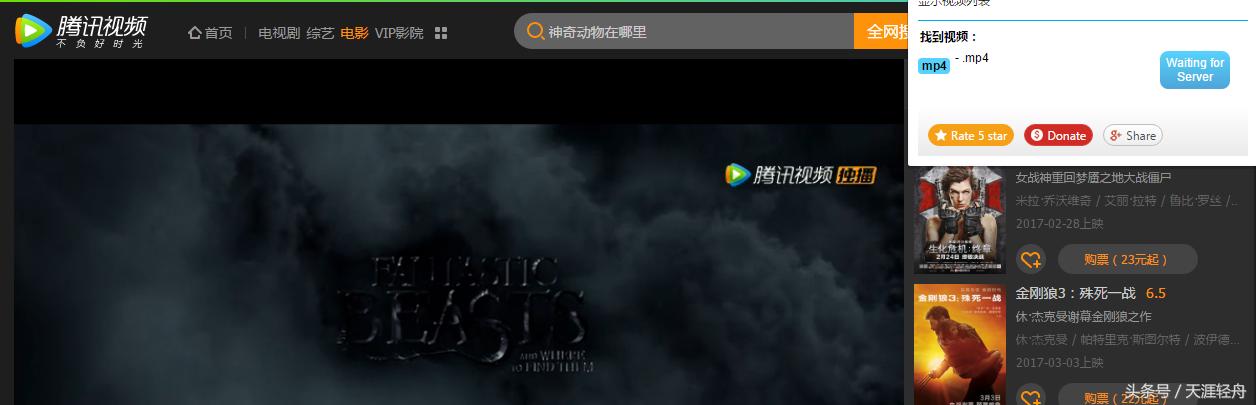Open the 电视剧 section
Image resolution: width=1256 pixels, height=405 pixels.
coord(279,33)
